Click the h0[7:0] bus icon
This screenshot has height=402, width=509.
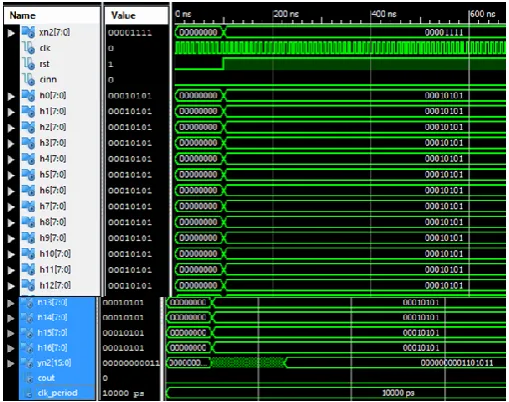tap(28, 95)
